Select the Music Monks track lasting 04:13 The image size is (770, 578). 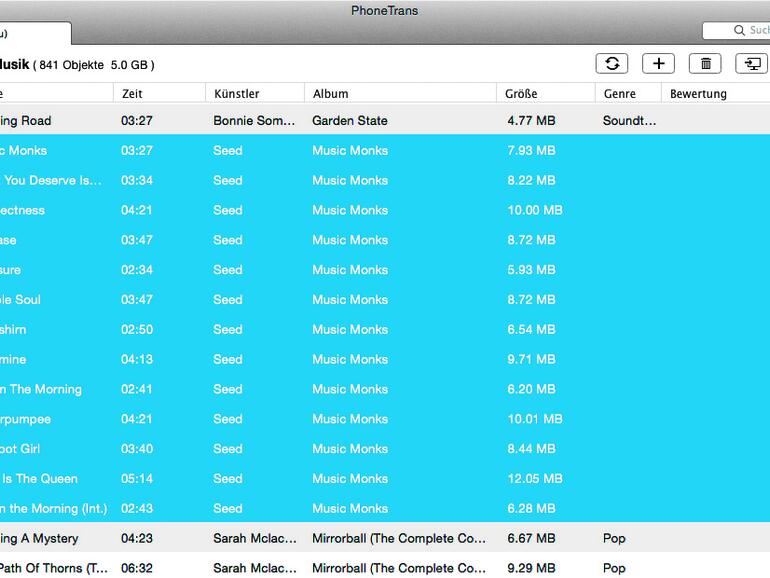click(350, 359)
